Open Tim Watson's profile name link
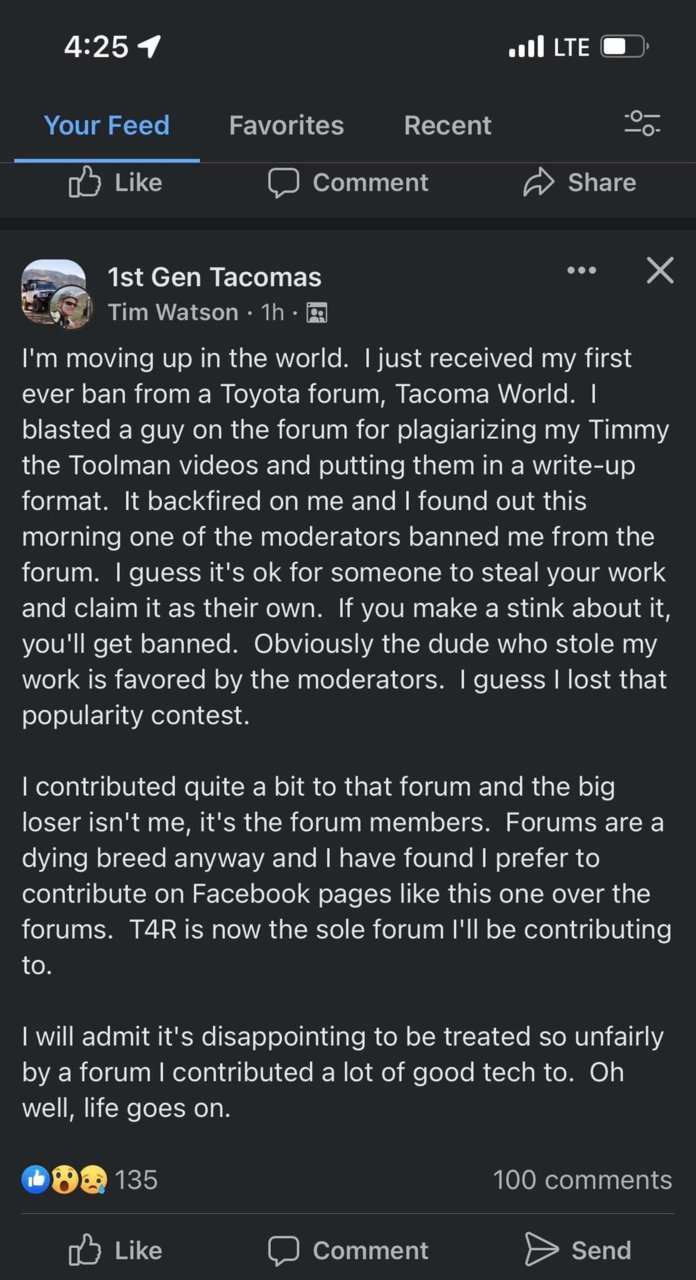 point(173,313)
